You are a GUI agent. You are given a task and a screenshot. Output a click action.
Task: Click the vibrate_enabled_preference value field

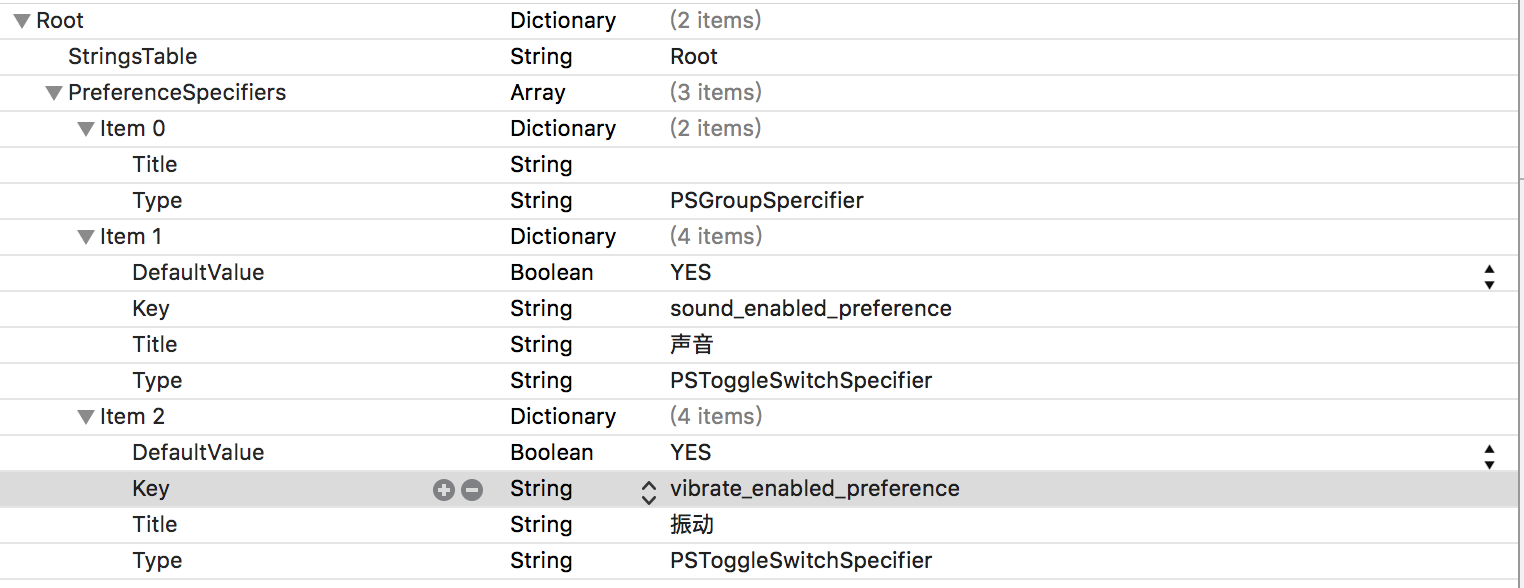[814, 489]
